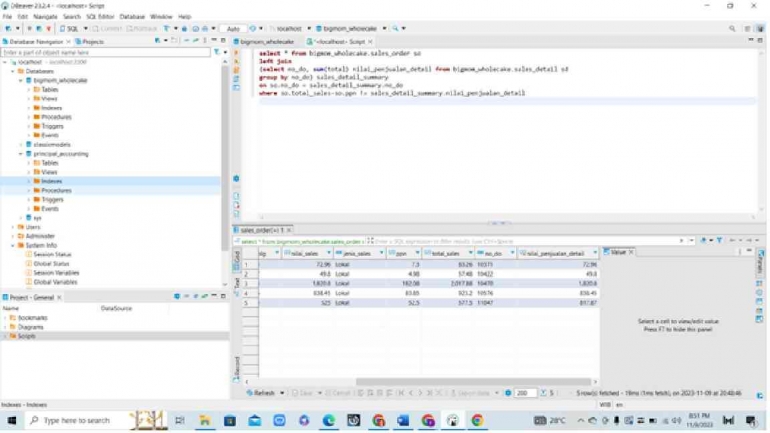Image resolution: width=770 pixels, height=433 pixels.
Task: Click the search icon in top-right toolbar
Action: pyautogui.click(x=732, y=28)
